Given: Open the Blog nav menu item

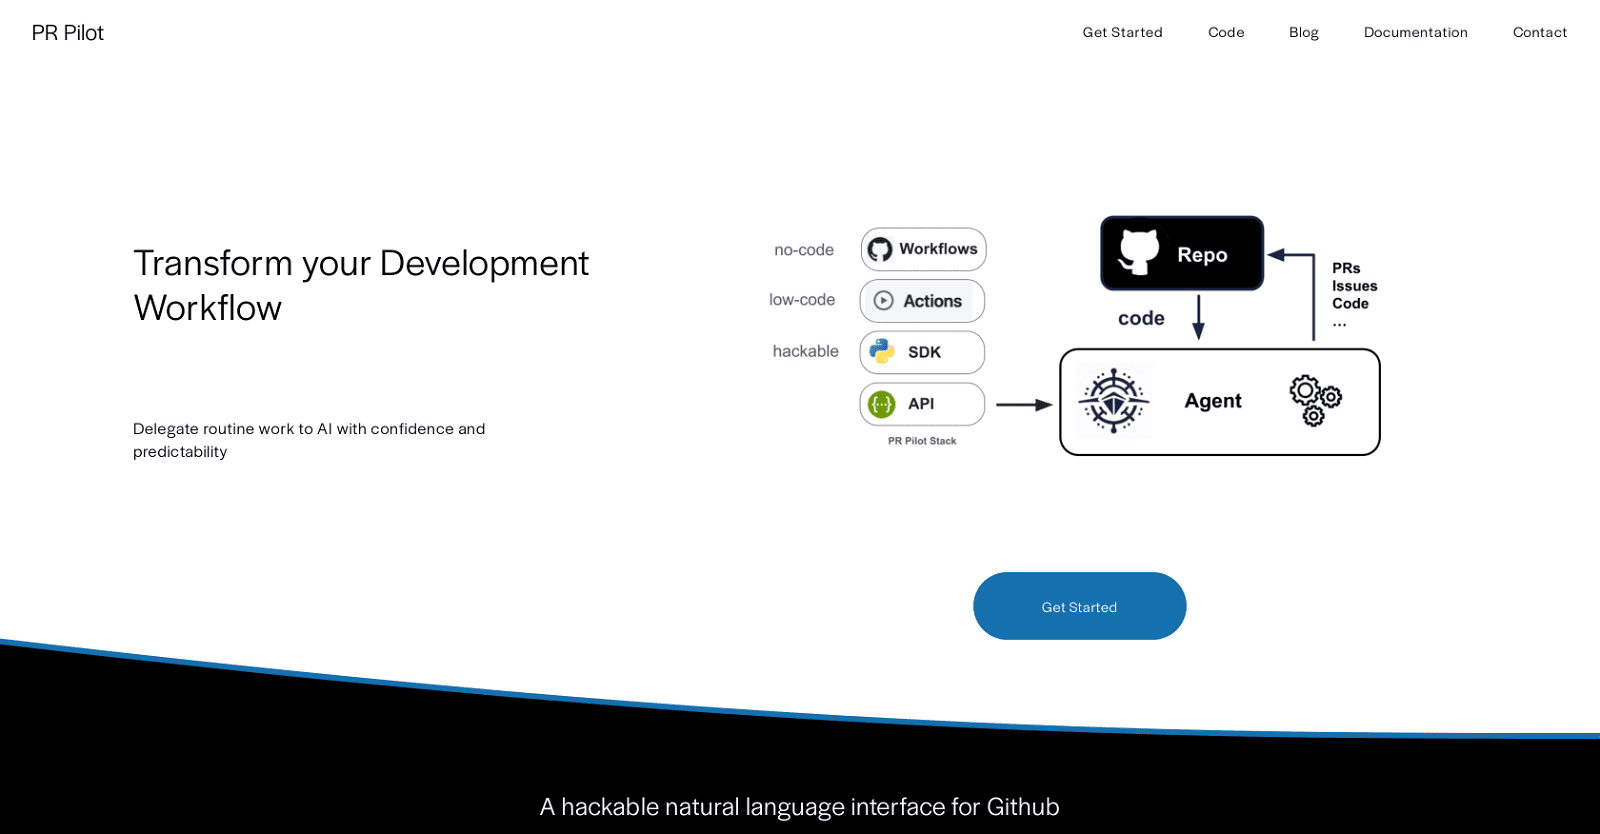Looking at the screenshot, I should [x=1304, y=32].
